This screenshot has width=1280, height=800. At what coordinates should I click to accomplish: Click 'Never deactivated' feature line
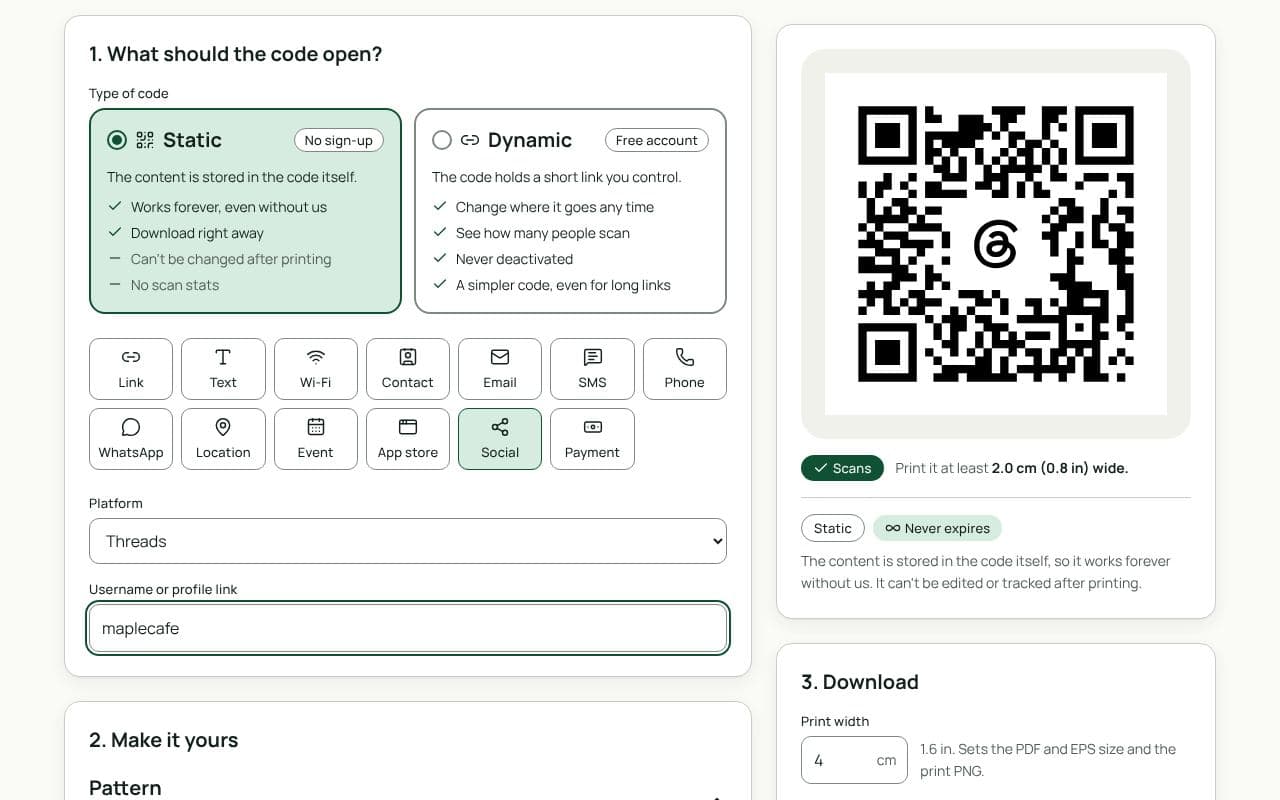(514, 259)
